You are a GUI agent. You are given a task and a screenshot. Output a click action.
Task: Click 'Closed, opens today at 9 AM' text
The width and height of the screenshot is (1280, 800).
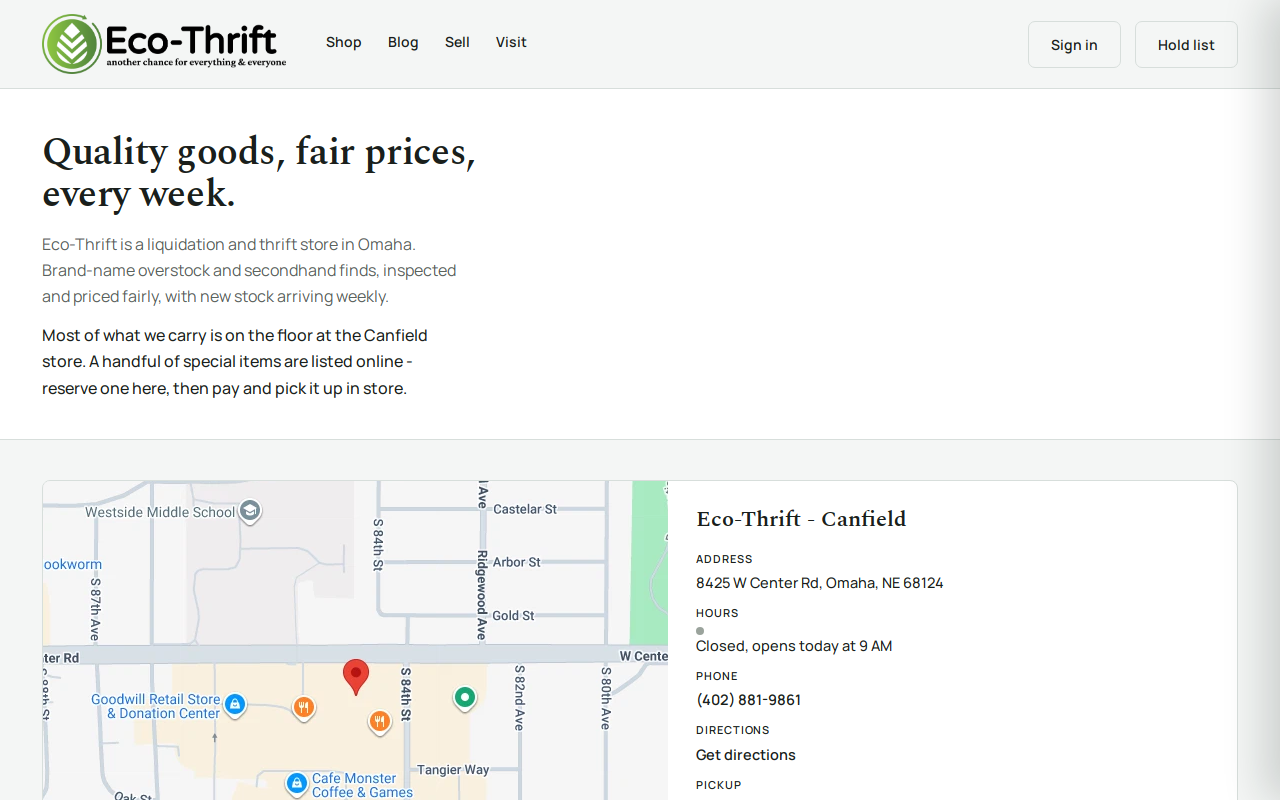[x=794, y=646]
